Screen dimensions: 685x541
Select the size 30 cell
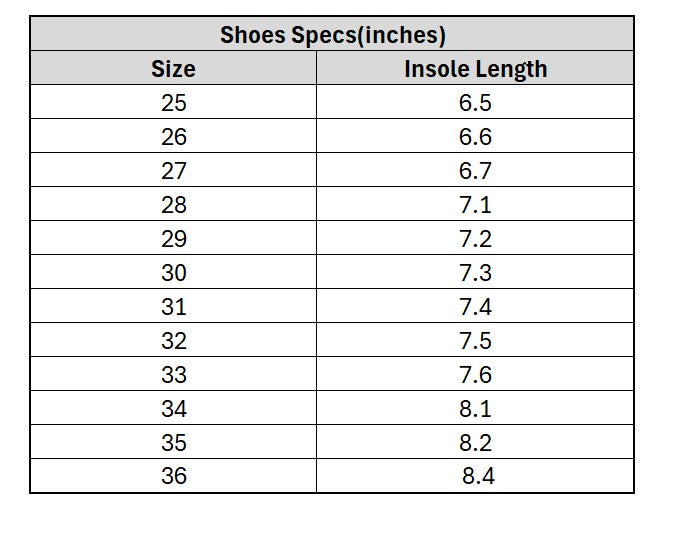tap(173, 272)
